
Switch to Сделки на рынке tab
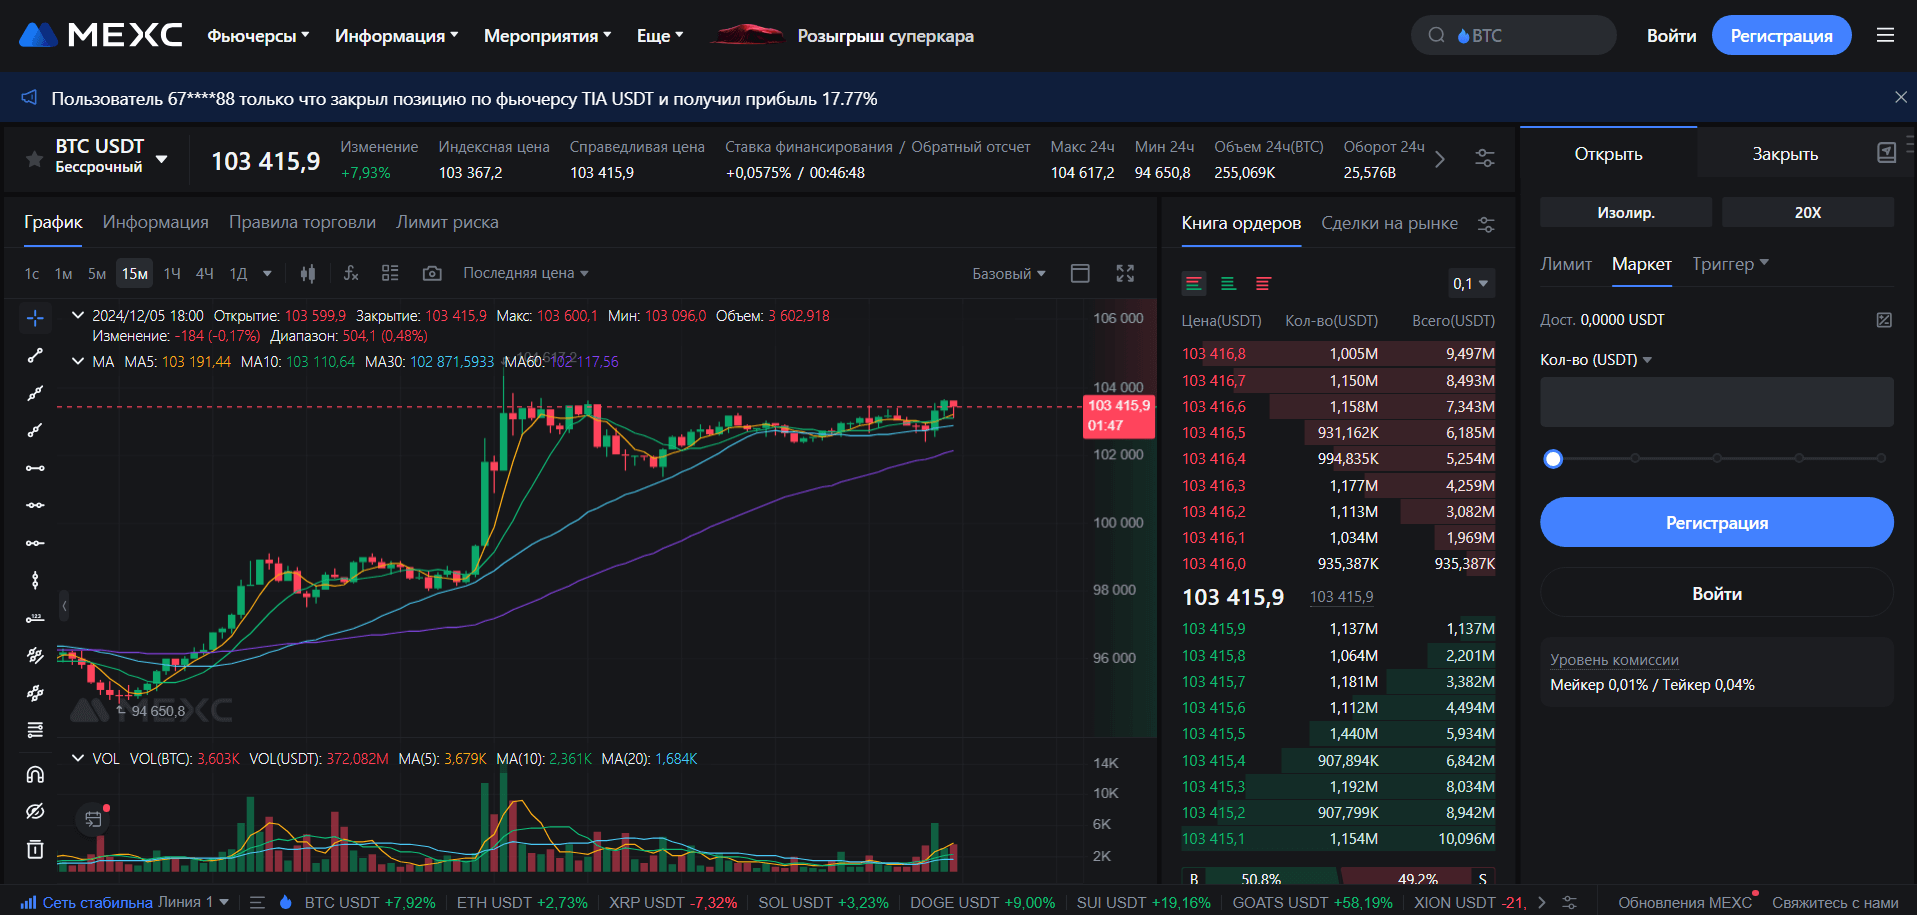click(x=1389, y=223)
